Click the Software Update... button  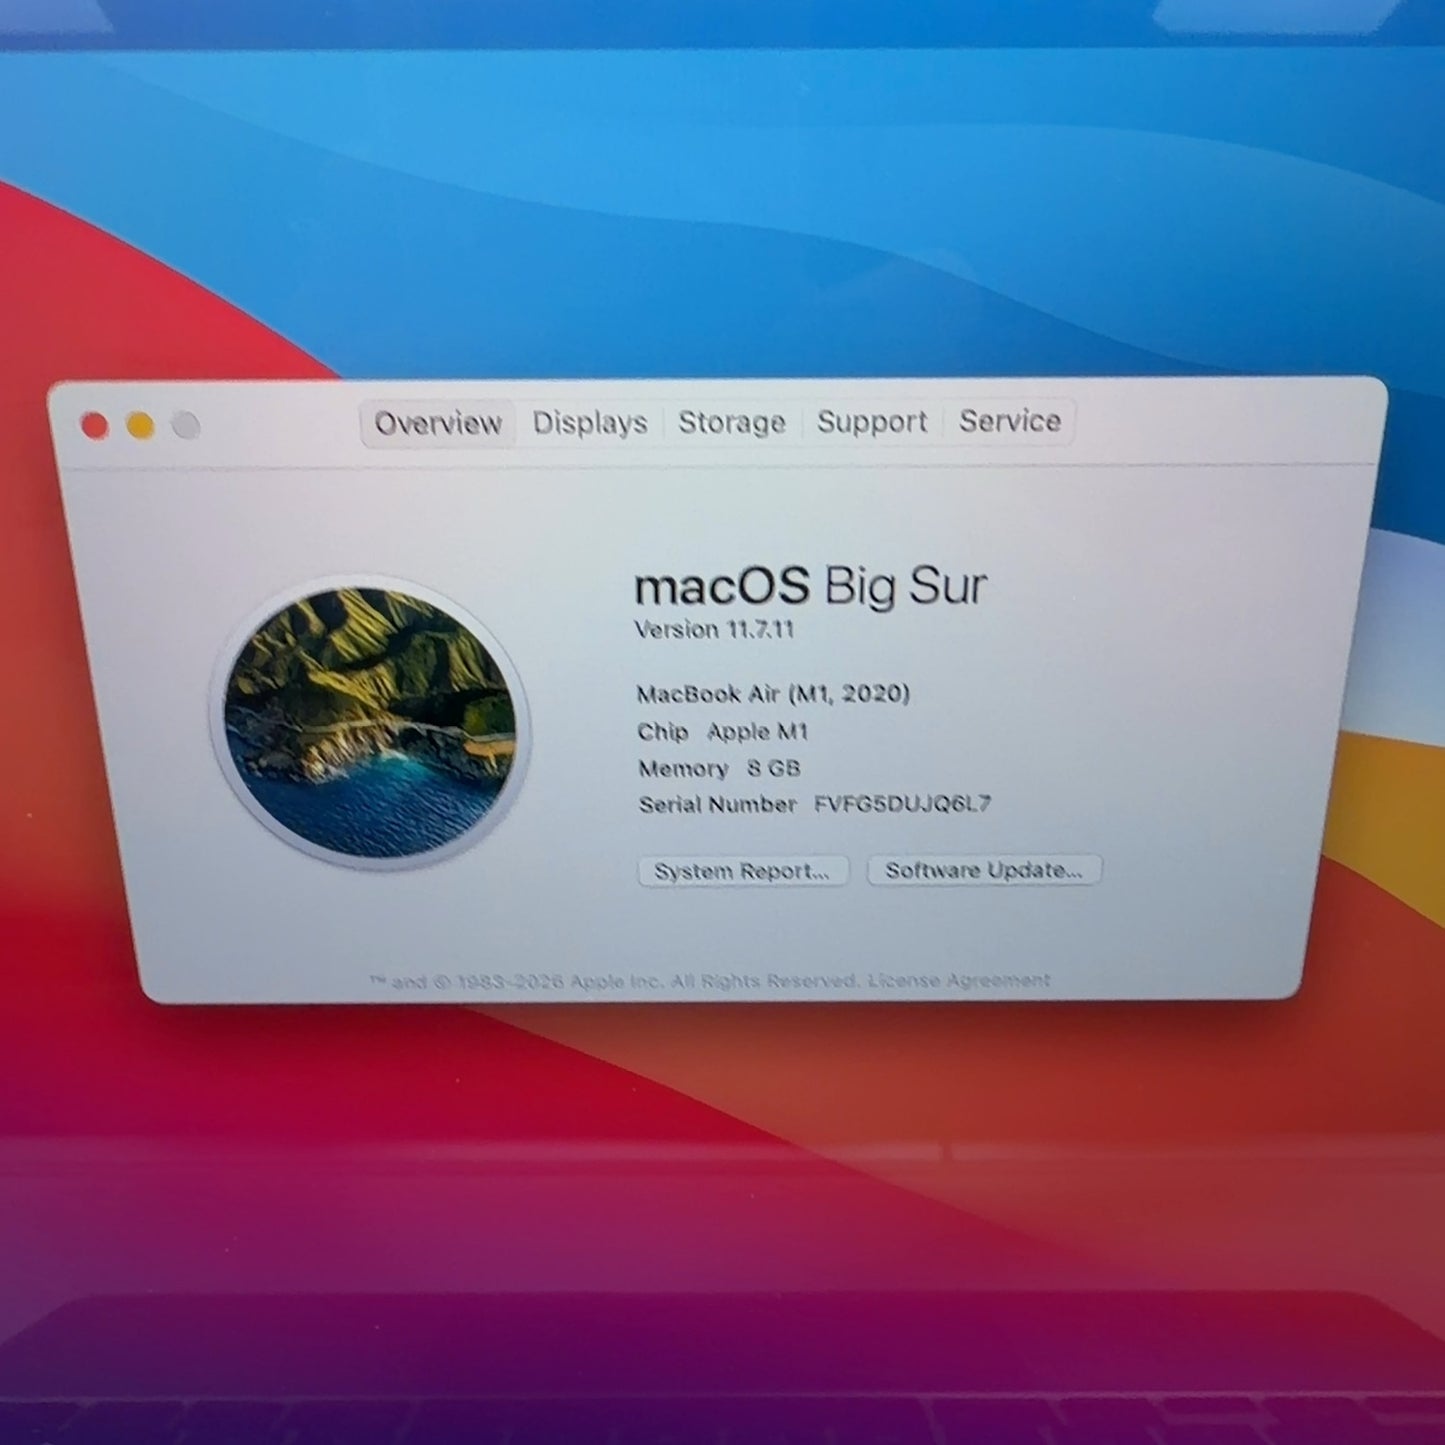coord(984,870)
